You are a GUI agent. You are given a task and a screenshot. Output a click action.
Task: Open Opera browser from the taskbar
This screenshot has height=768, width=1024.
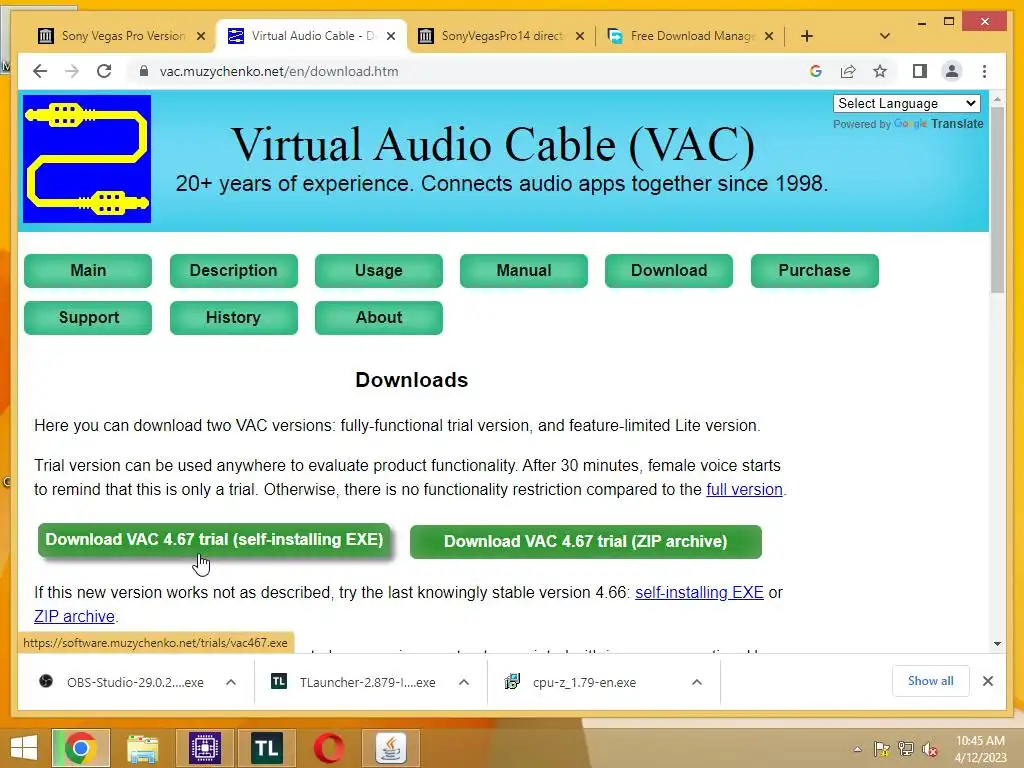coord(328,748)
